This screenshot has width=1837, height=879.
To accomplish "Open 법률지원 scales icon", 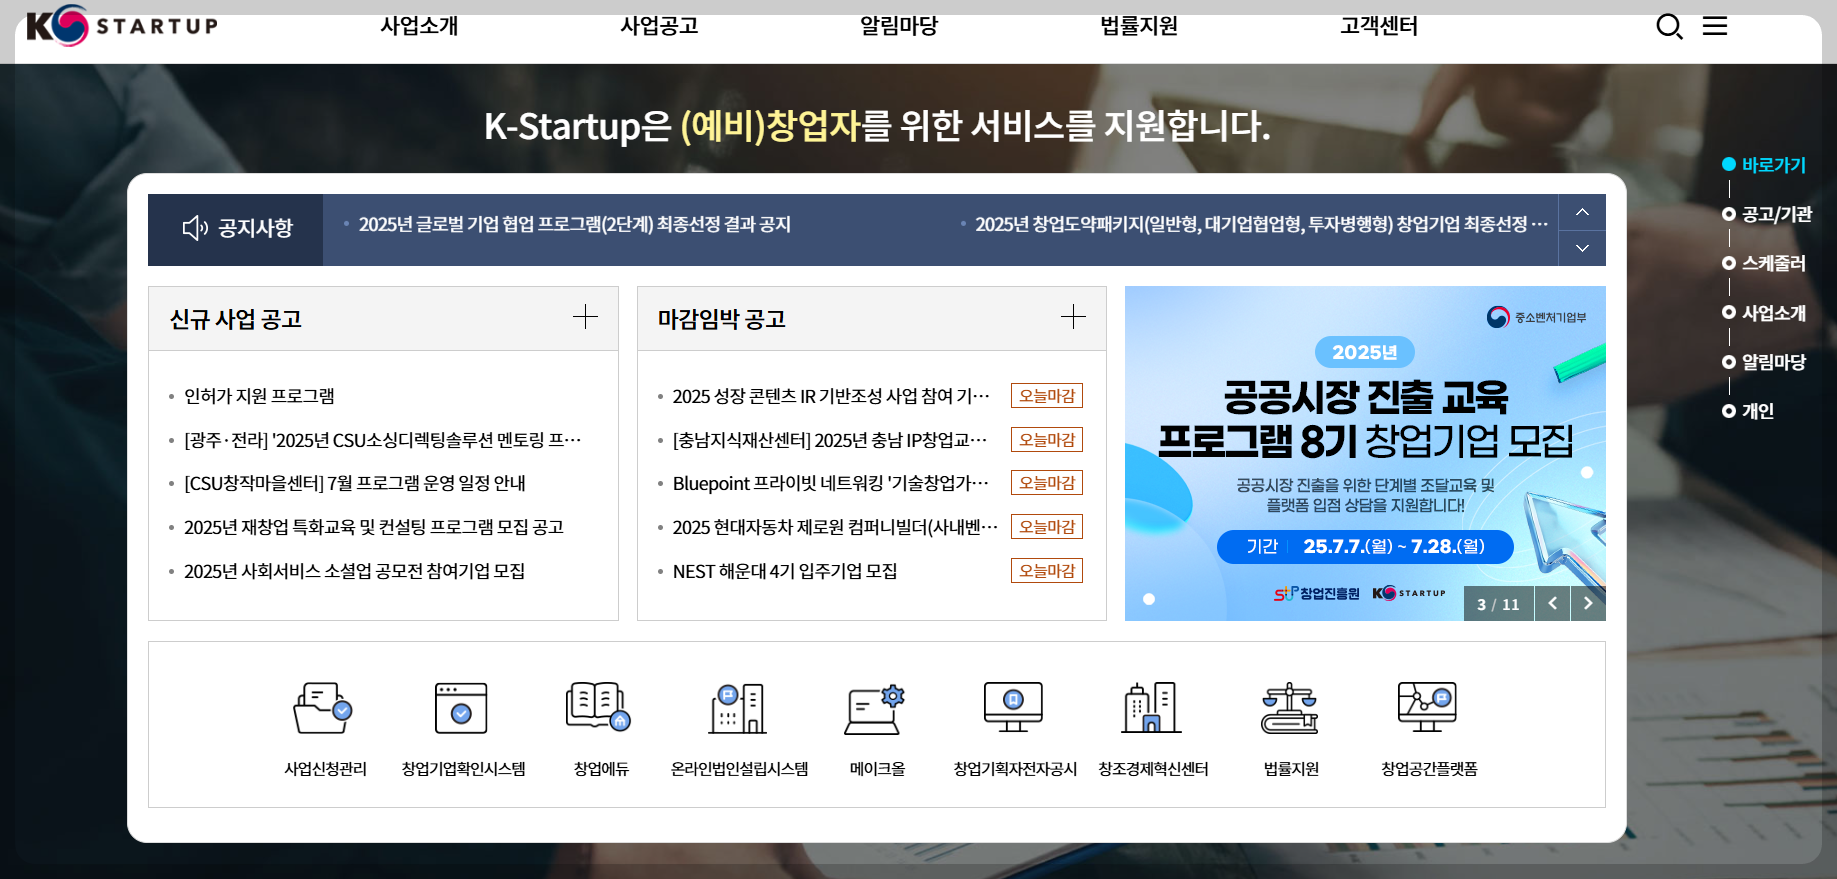I will (x=1289, y=708).
